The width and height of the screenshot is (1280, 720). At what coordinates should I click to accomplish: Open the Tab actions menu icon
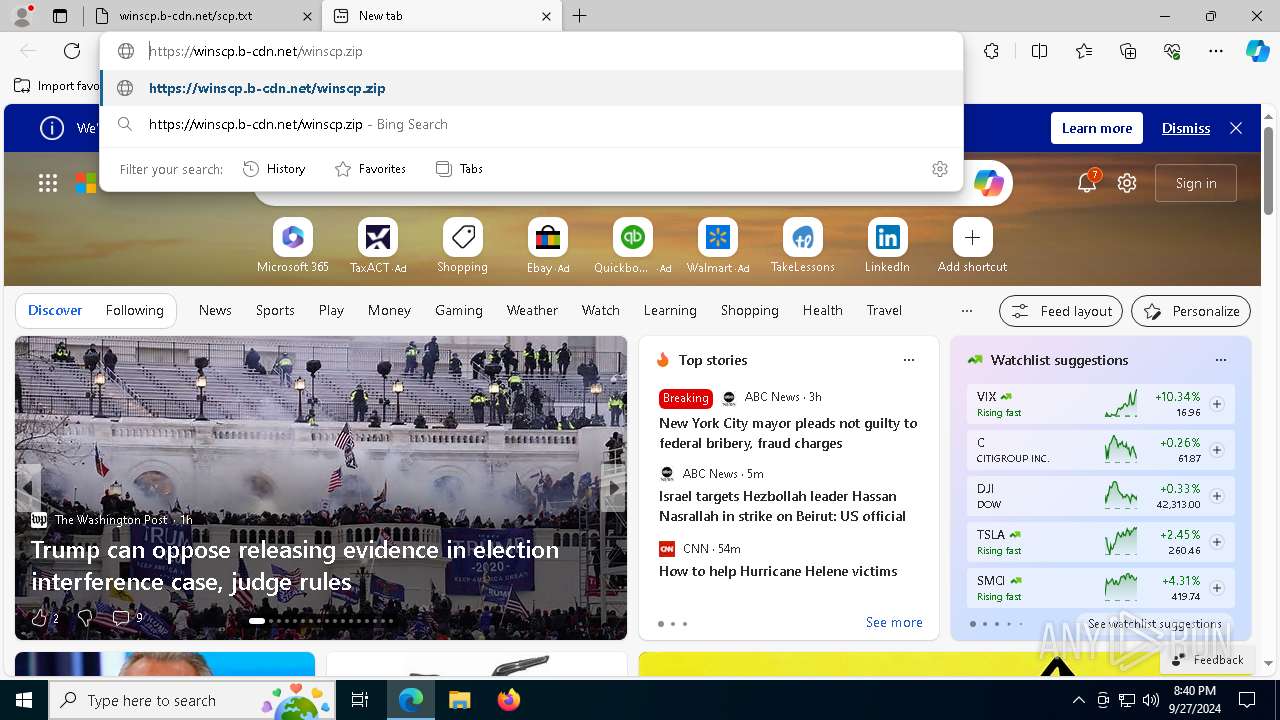tap(60, 16)
